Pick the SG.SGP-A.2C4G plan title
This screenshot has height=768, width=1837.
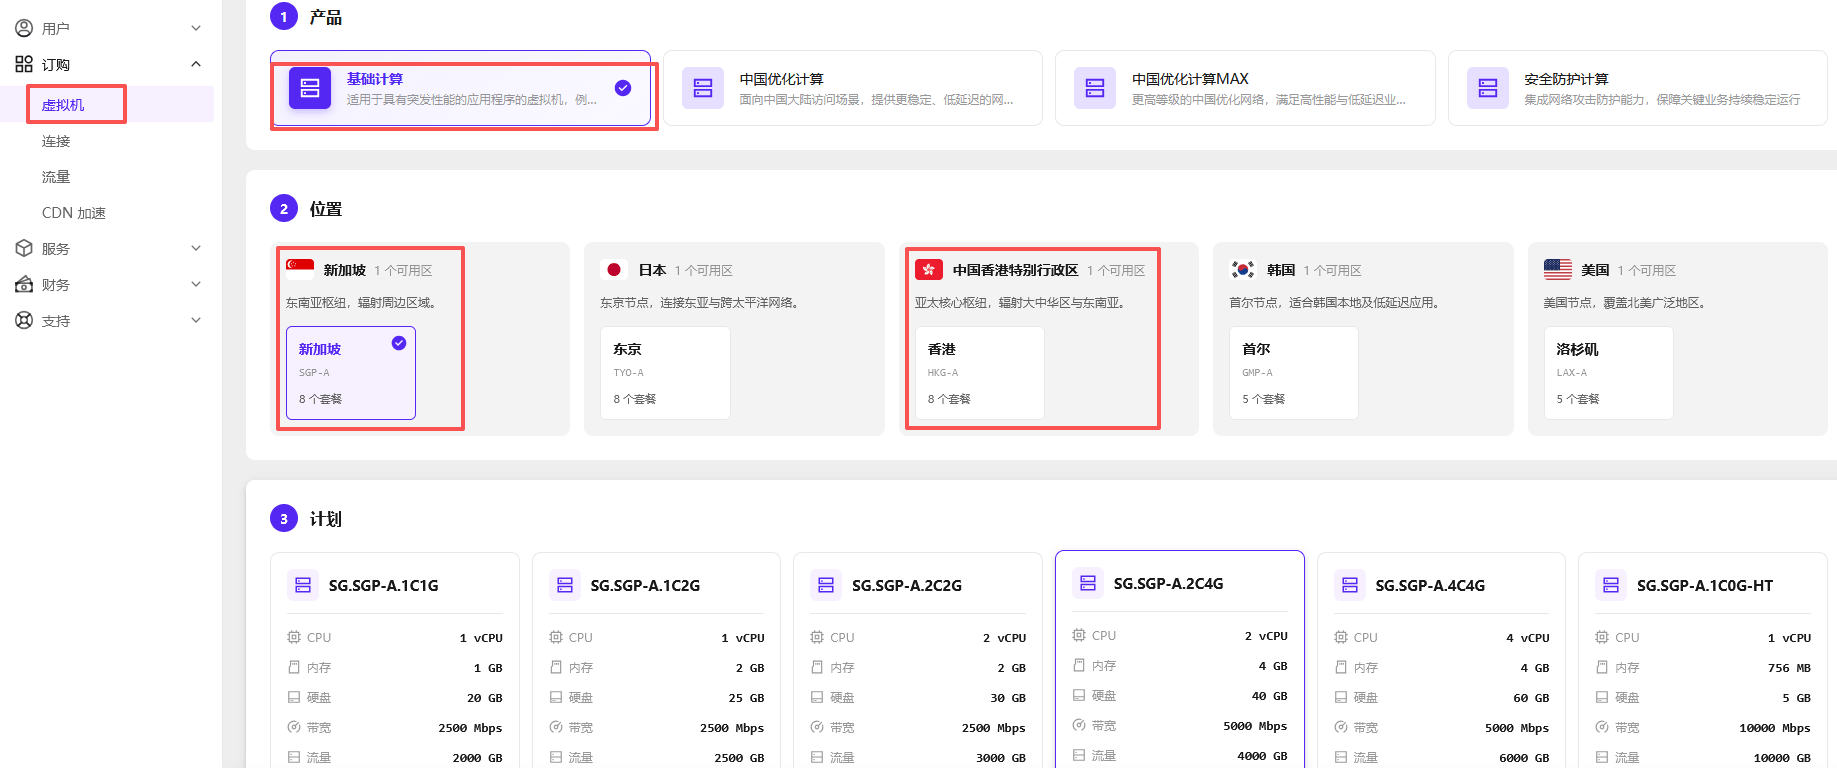coord(1168,583)
